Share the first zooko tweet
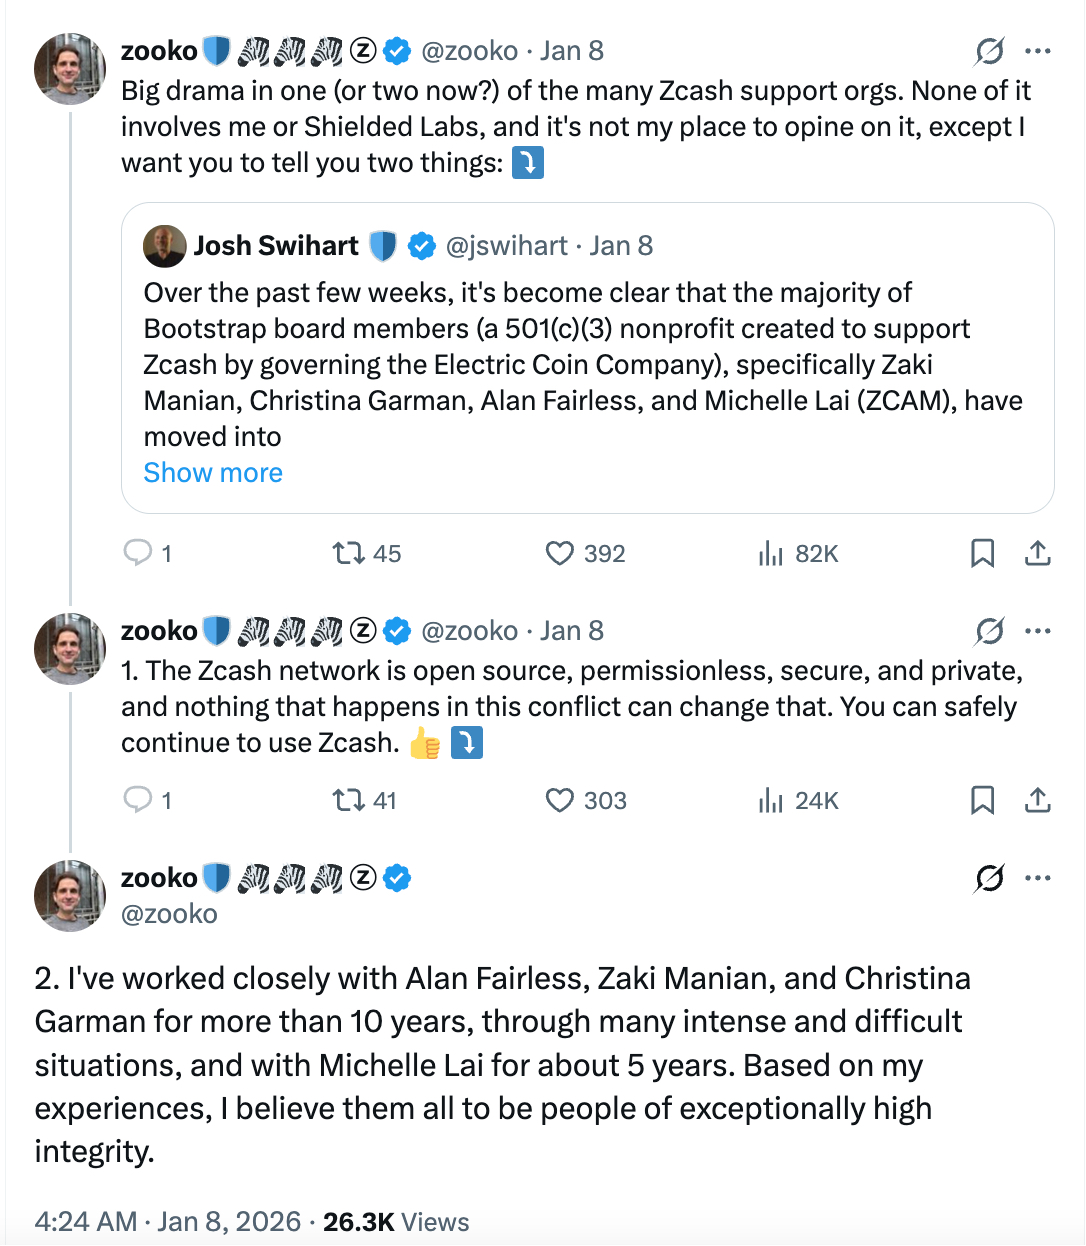The width and height of the screenshot is (1086, 1246). click(x=1038, y=553)
